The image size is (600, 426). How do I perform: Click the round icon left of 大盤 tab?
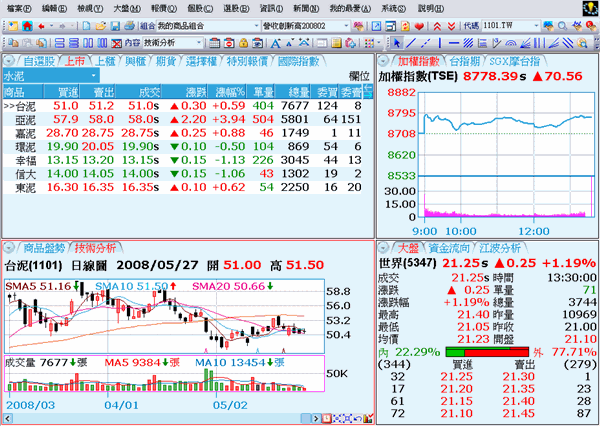[384, 247]
